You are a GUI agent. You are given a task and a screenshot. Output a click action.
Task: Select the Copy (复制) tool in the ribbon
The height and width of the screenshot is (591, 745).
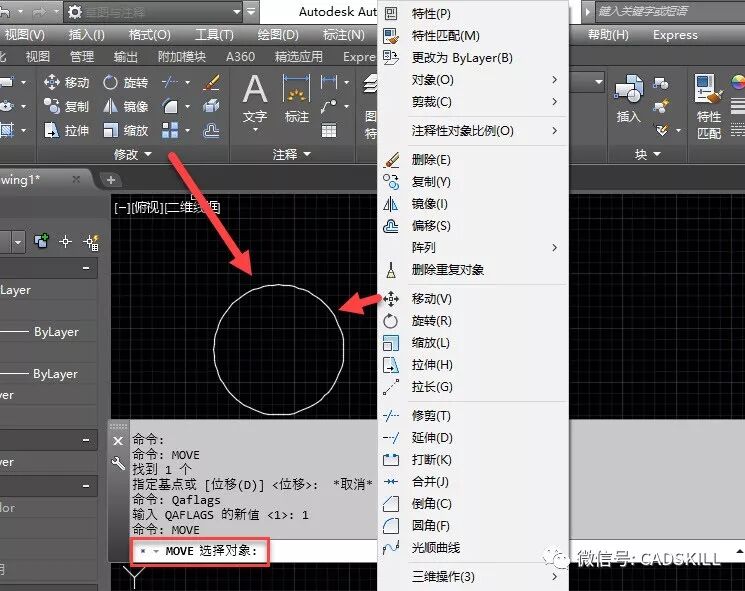(66, 106)
